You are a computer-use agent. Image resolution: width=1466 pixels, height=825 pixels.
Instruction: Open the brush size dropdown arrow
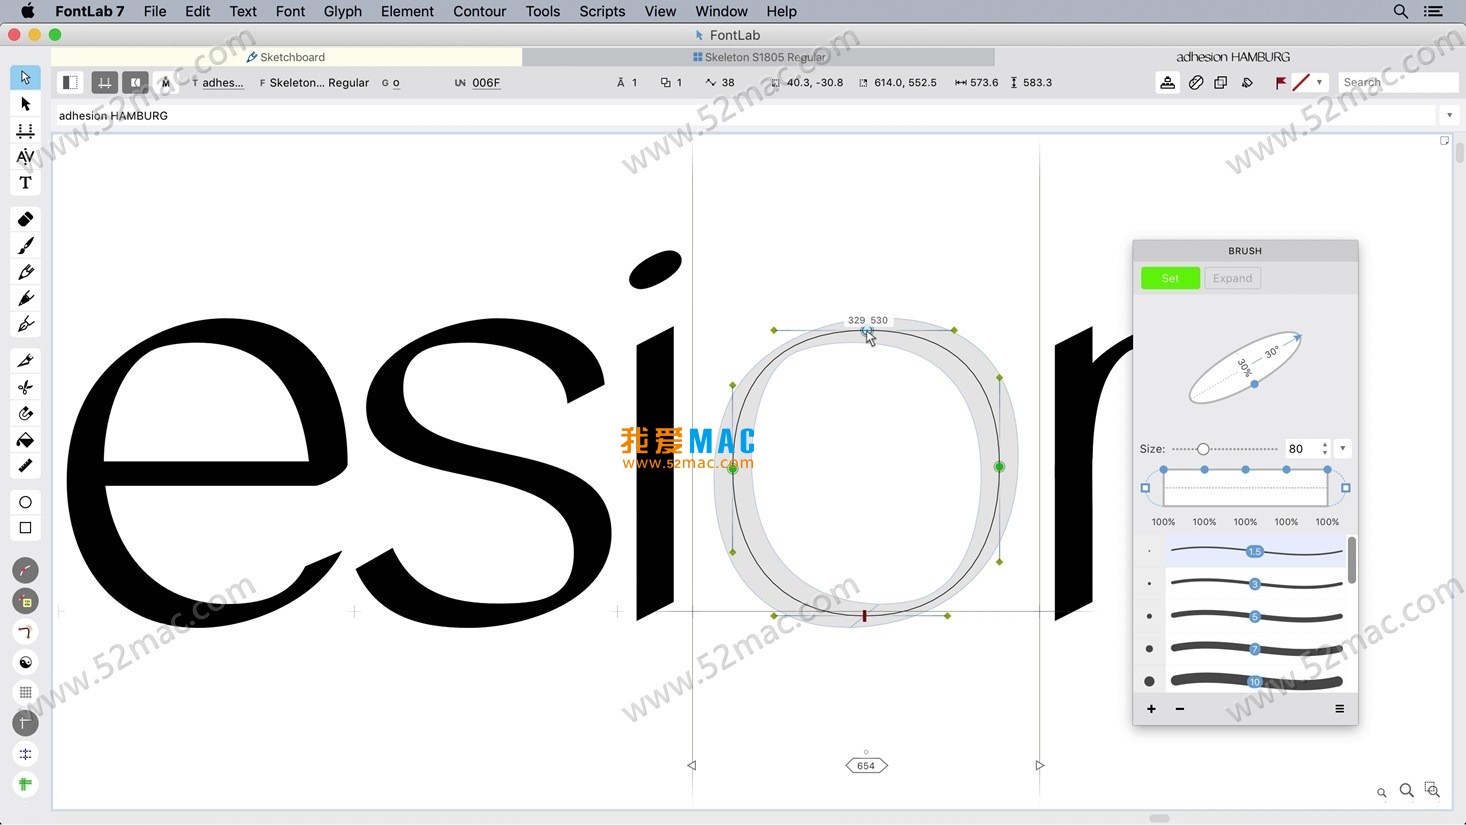pos(1343,449)
